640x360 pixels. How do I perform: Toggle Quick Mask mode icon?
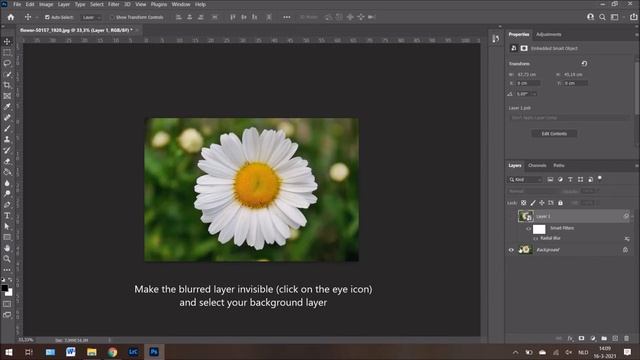(7, 304)
